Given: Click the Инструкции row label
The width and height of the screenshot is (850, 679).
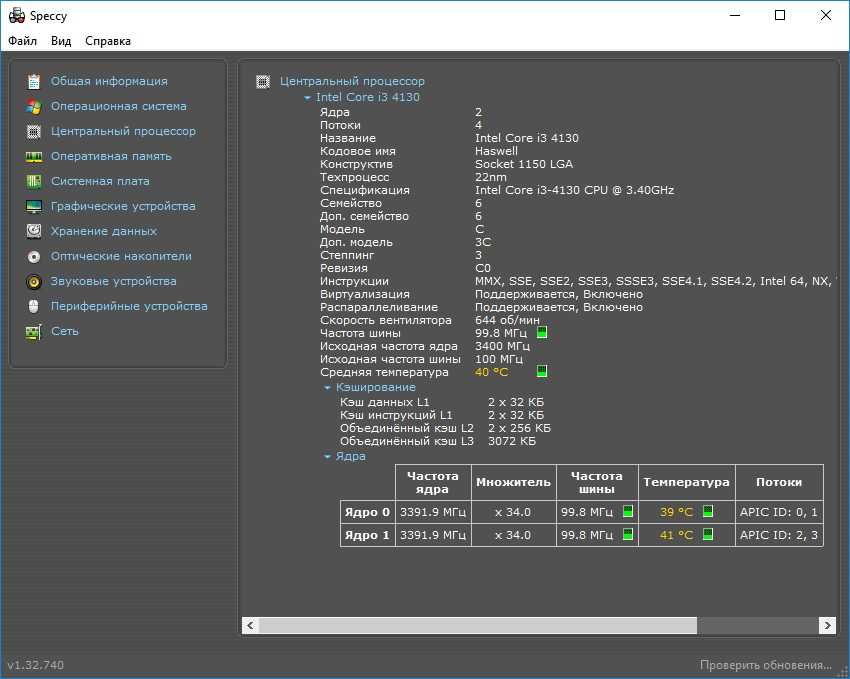Looking at the screenshot, I should click(x=354, y=281).
